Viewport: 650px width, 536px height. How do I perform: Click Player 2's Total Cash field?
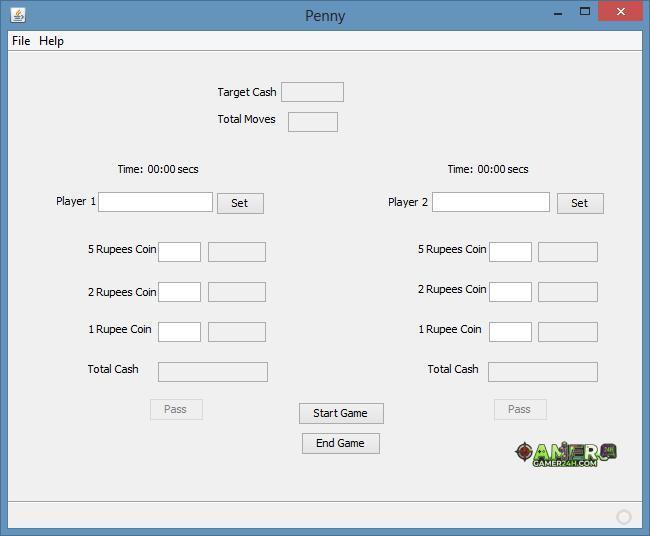[x=543, y=372]
